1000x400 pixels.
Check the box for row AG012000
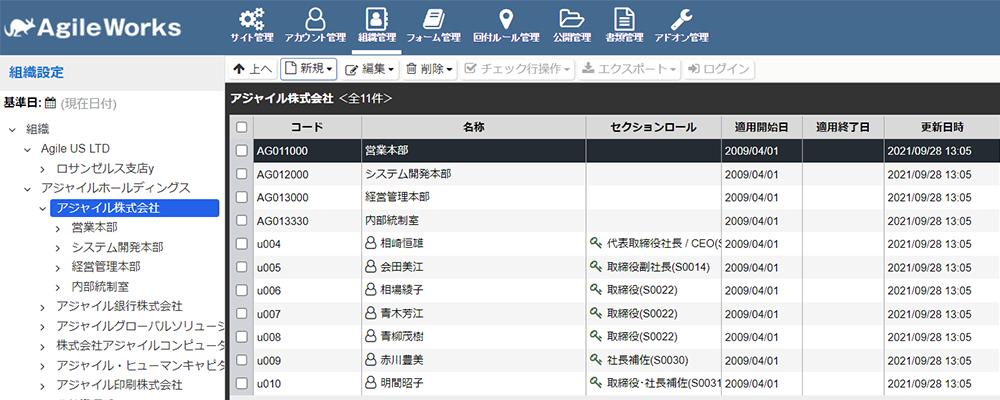241,174
